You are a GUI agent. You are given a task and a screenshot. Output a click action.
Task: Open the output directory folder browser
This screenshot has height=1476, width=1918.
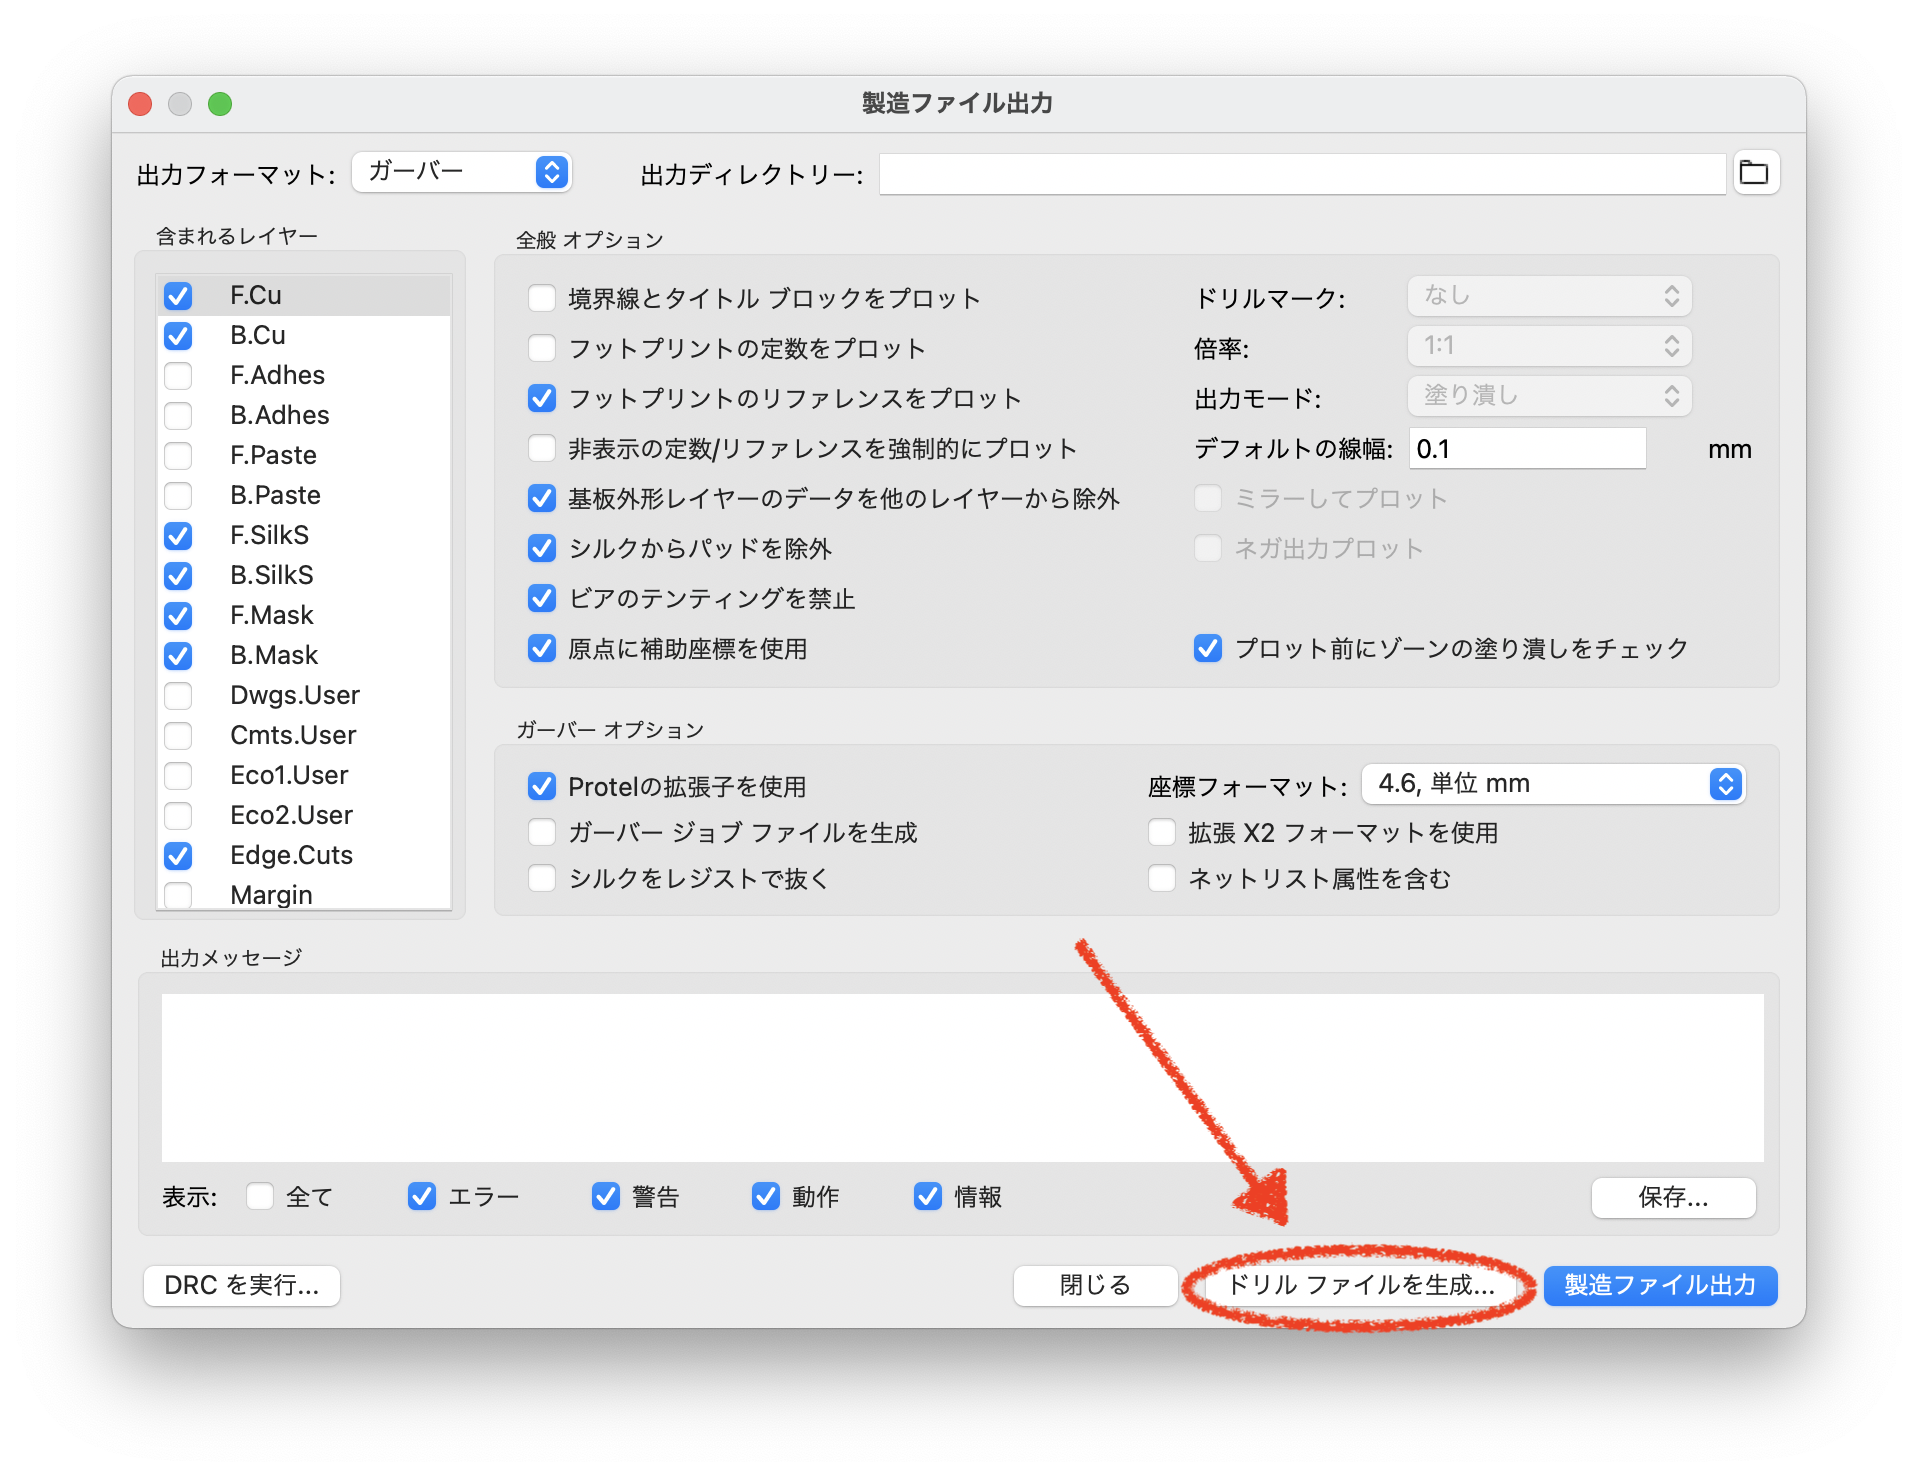[1755, 173]
